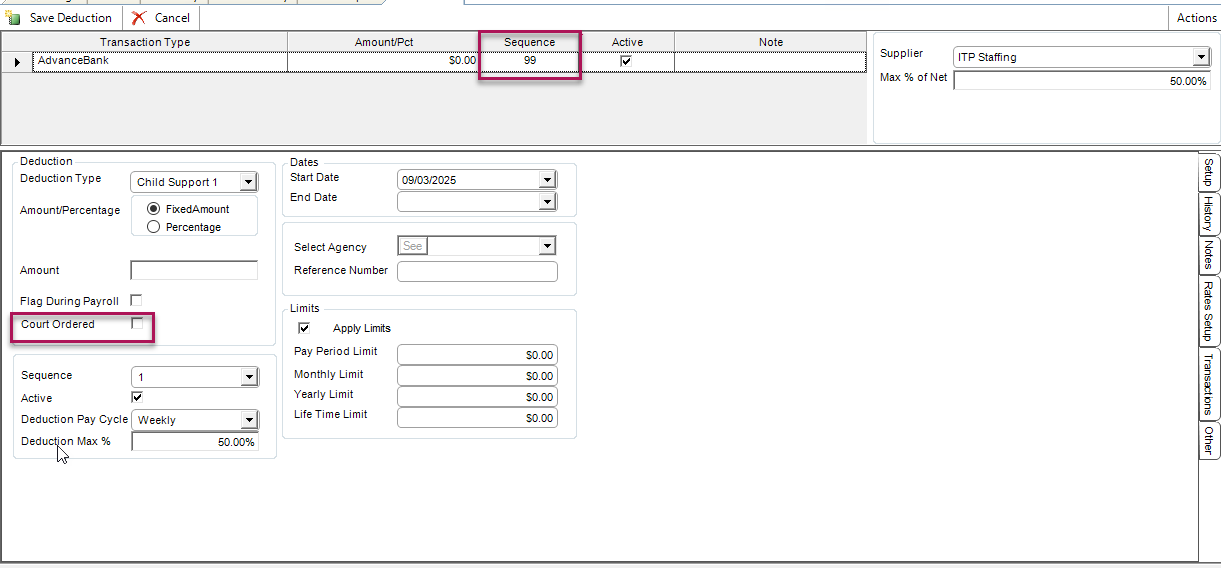This screenshot has height=568, width=1221.
Task: Click the Amount input field
Action: pyautogui.click(x=194, y=270)
